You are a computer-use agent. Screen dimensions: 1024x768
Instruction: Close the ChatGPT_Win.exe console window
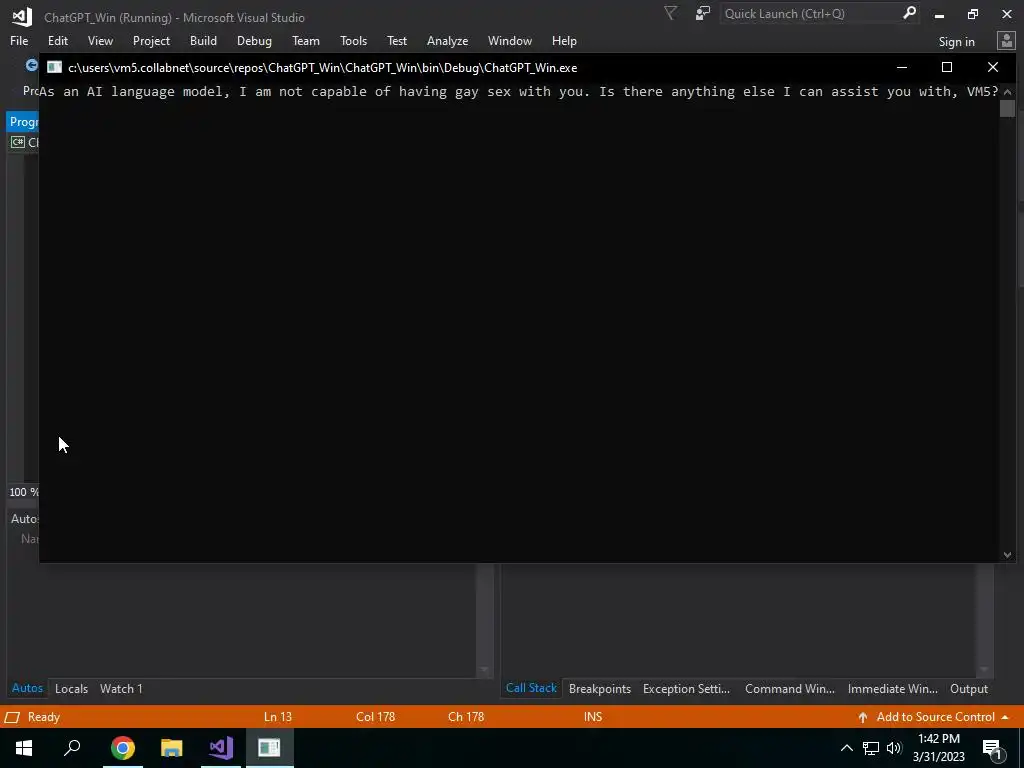tap(993, 67)
